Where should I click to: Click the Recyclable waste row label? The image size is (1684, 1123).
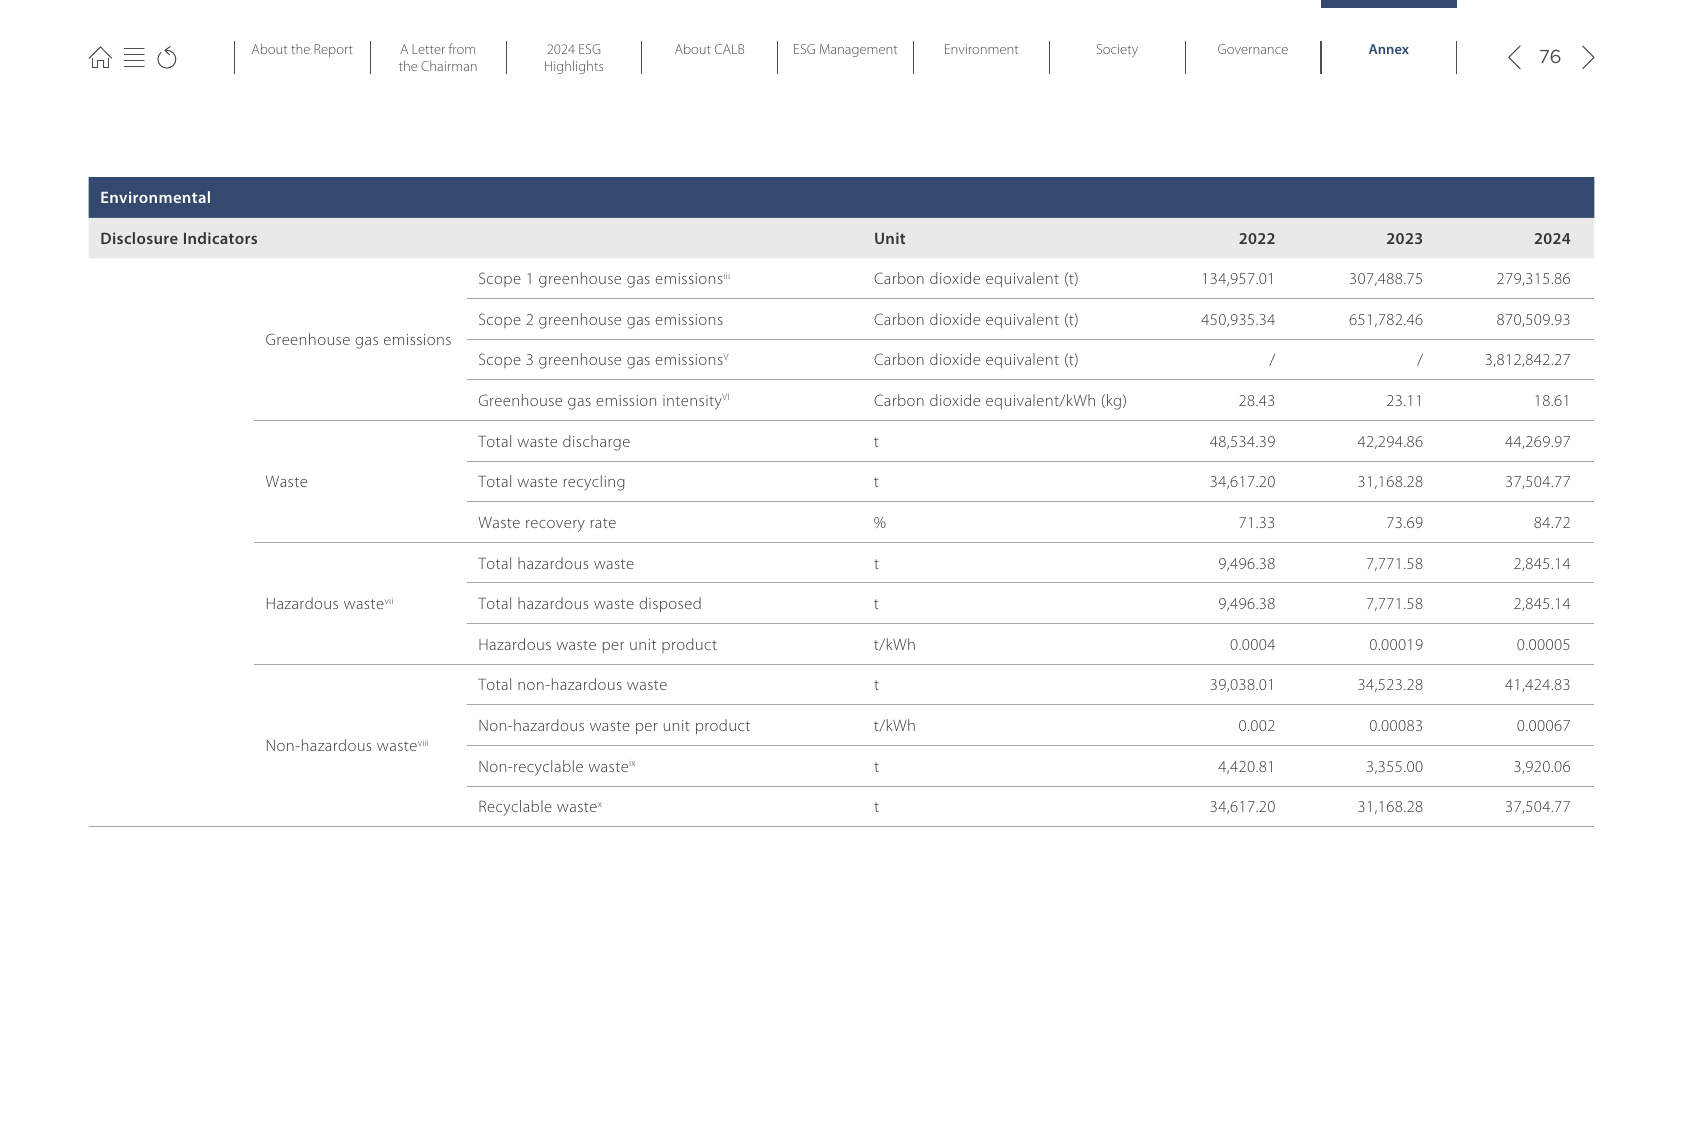coord(540,807)
